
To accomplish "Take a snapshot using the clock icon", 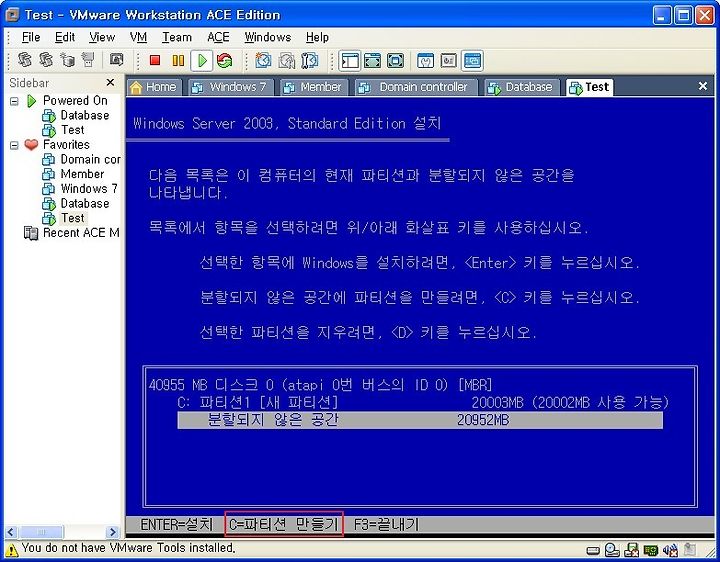I will click(263, 60).
